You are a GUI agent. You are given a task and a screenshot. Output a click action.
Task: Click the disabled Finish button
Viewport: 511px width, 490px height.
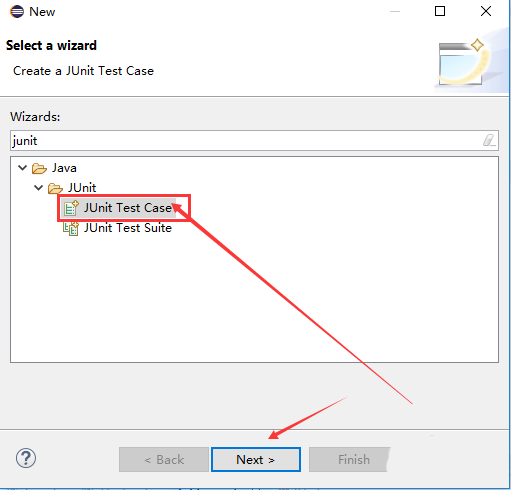(x=349, y=460)
